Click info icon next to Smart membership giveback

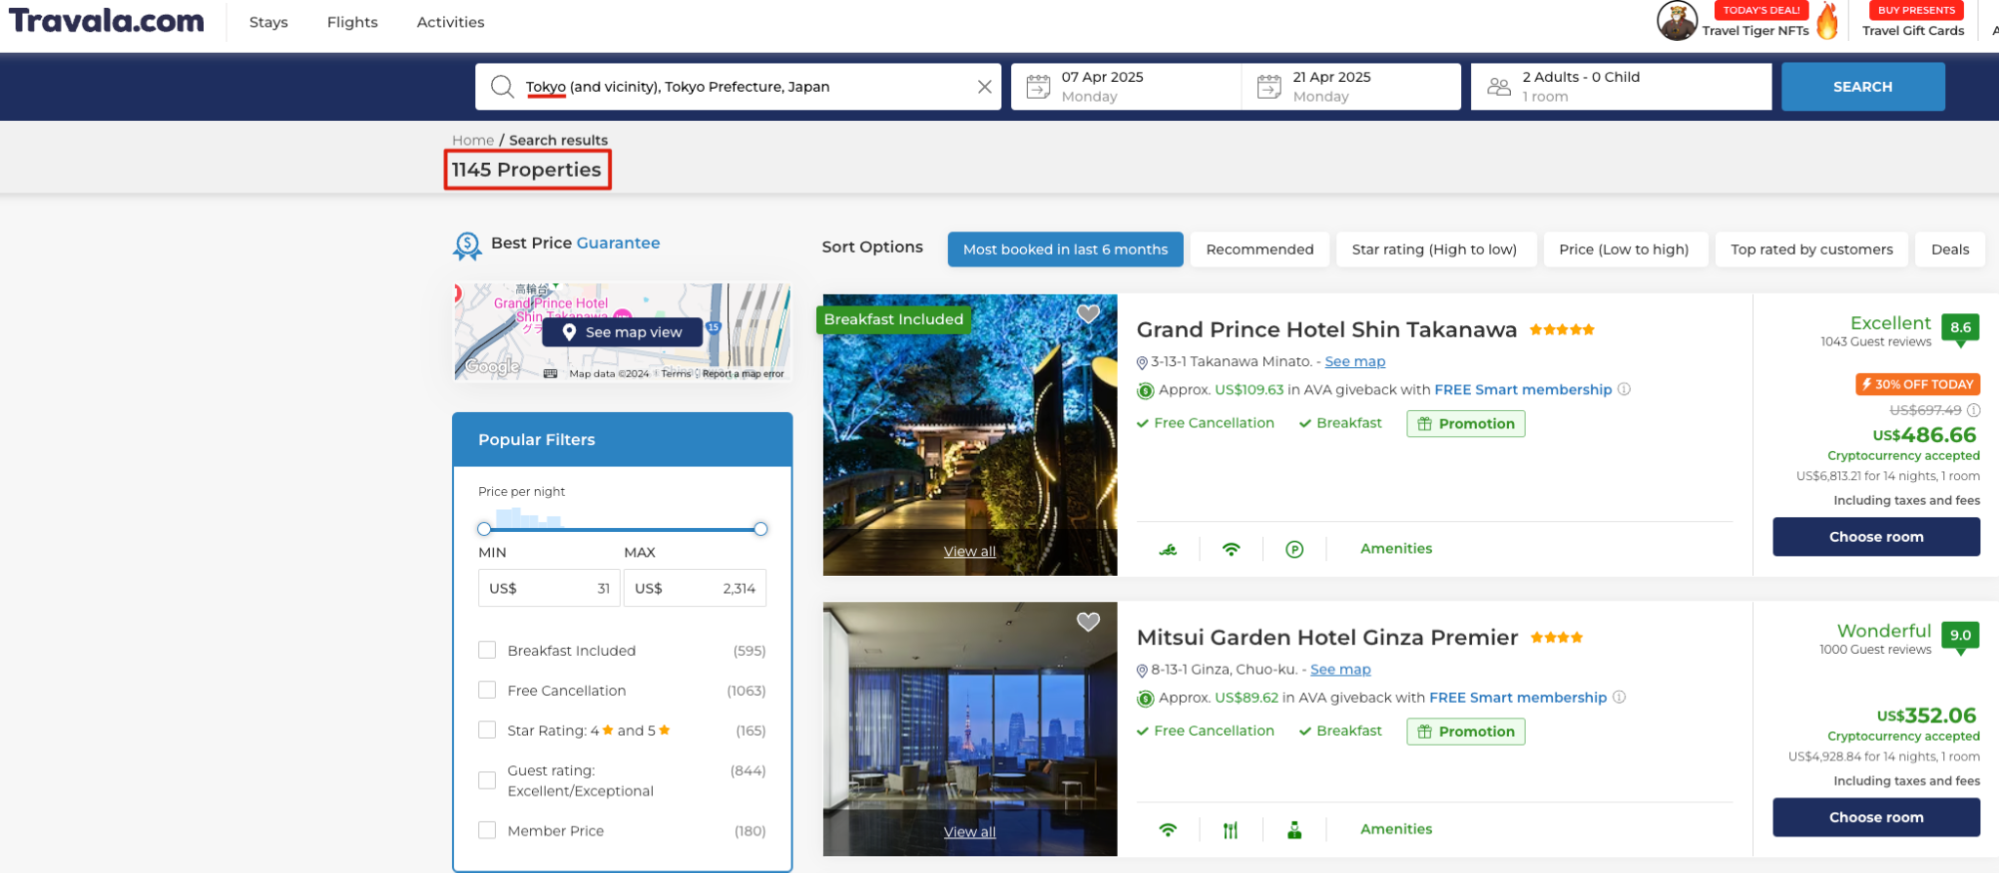pyautogui.click(x=1624, y=389)
